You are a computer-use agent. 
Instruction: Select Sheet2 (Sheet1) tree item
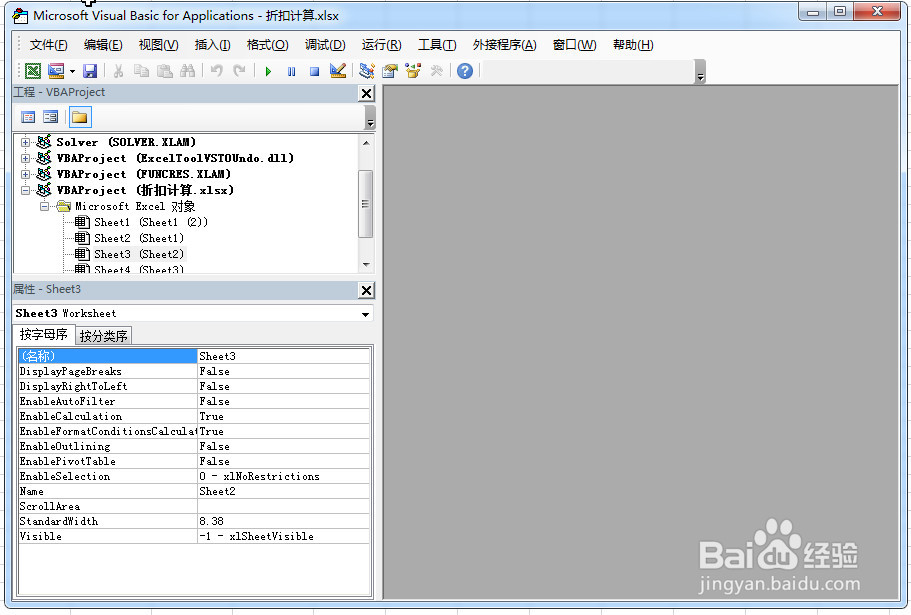(x=138, y=238)
